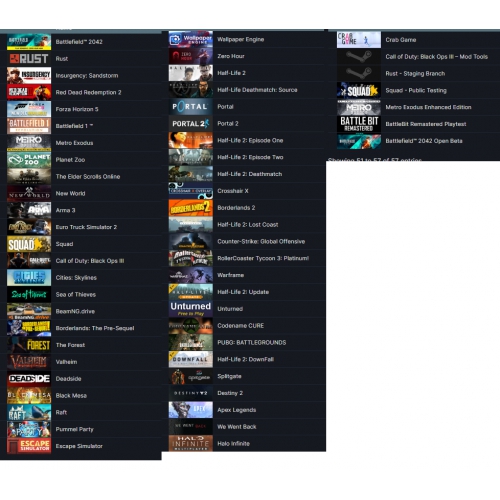This screenshot has height=500, width=500.
Task: Click the Deadside logo thumbnail
Action: click(29, 379)
